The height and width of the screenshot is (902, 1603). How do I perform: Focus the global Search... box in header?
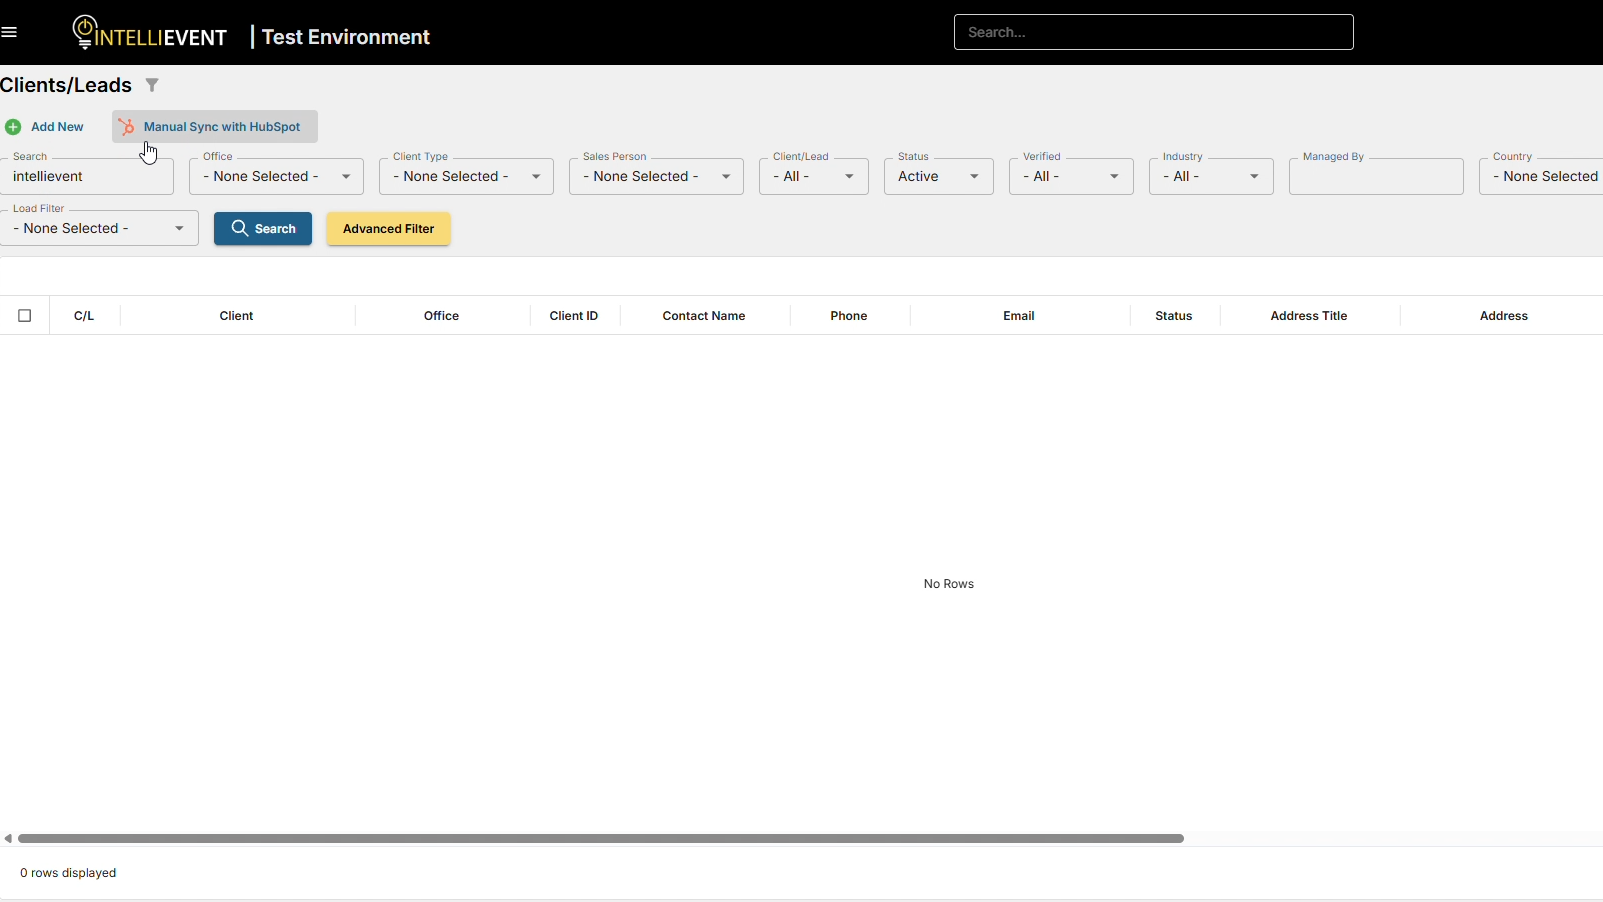(x=1154, y=32)
